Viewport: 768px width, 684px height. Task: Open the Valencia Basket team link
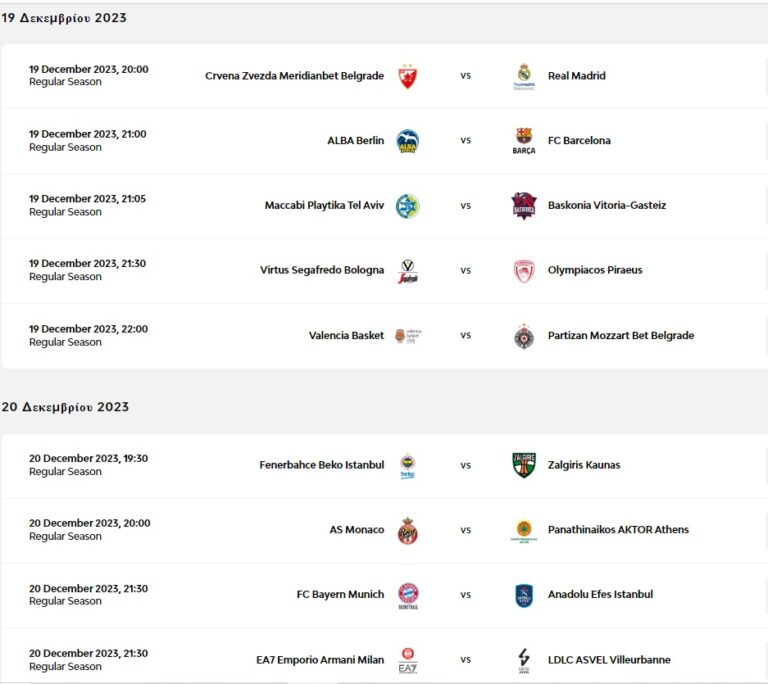point(346,335)
